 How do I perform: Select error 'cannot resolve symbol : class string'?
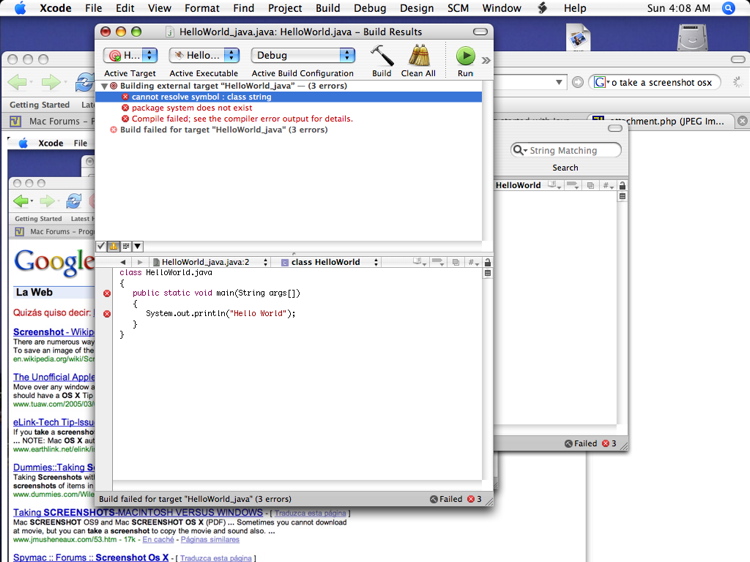(x=288, y=97)
